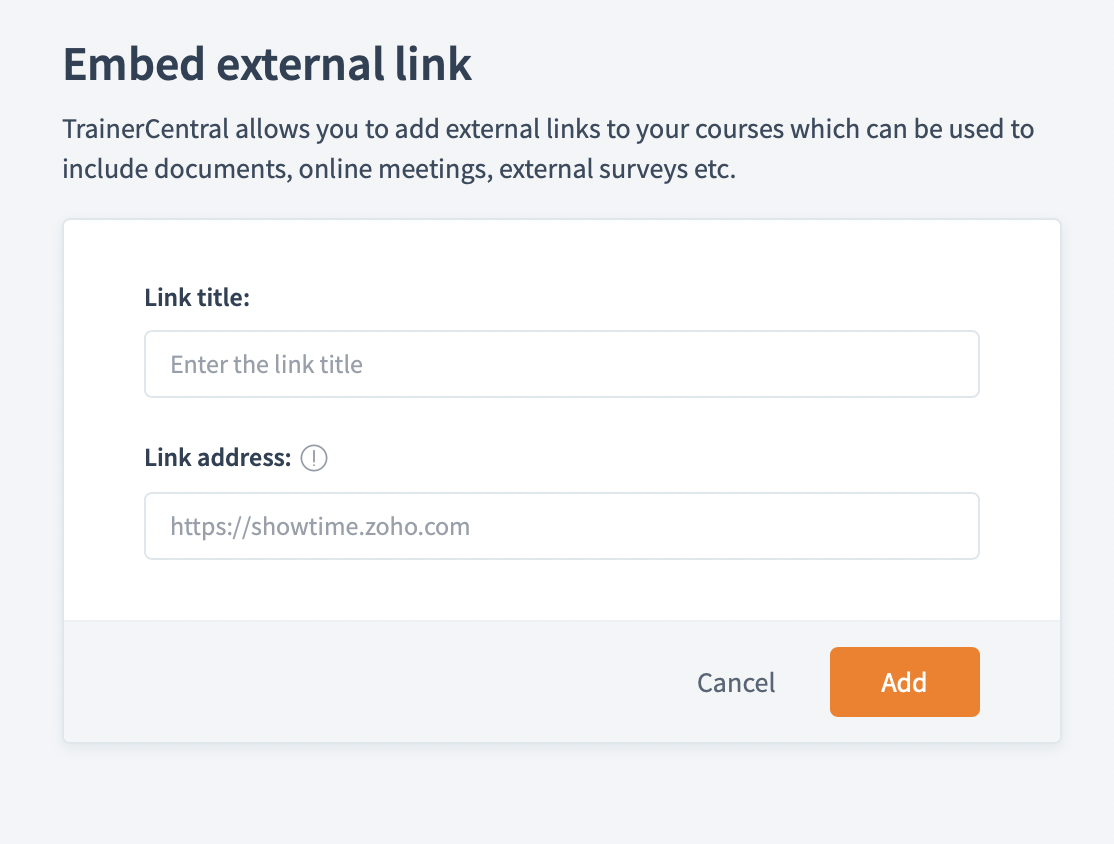Viewport: 1114px width, 844px height.
Task: Focus the Link title input field
Action: (x=561, y=364)
